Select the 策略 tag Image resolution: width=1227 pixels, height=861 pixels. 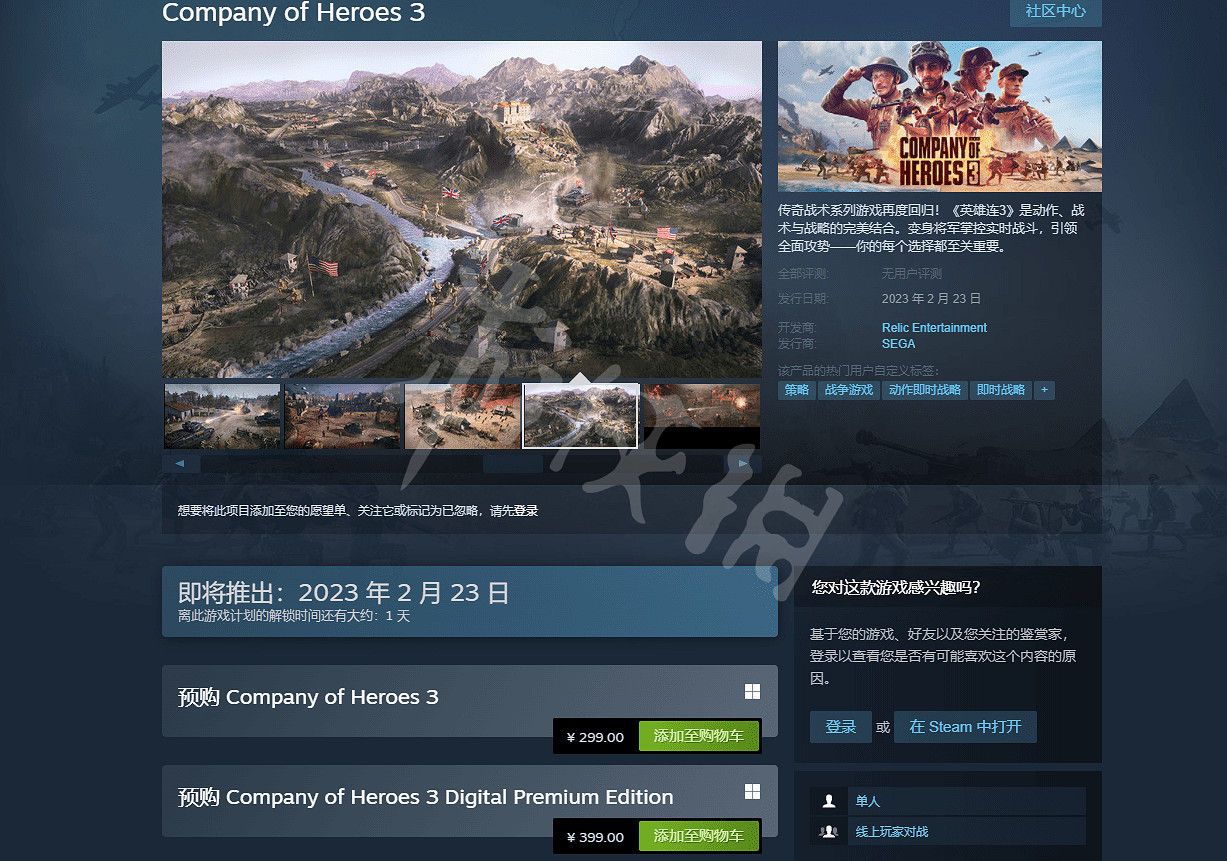[796, 390]
